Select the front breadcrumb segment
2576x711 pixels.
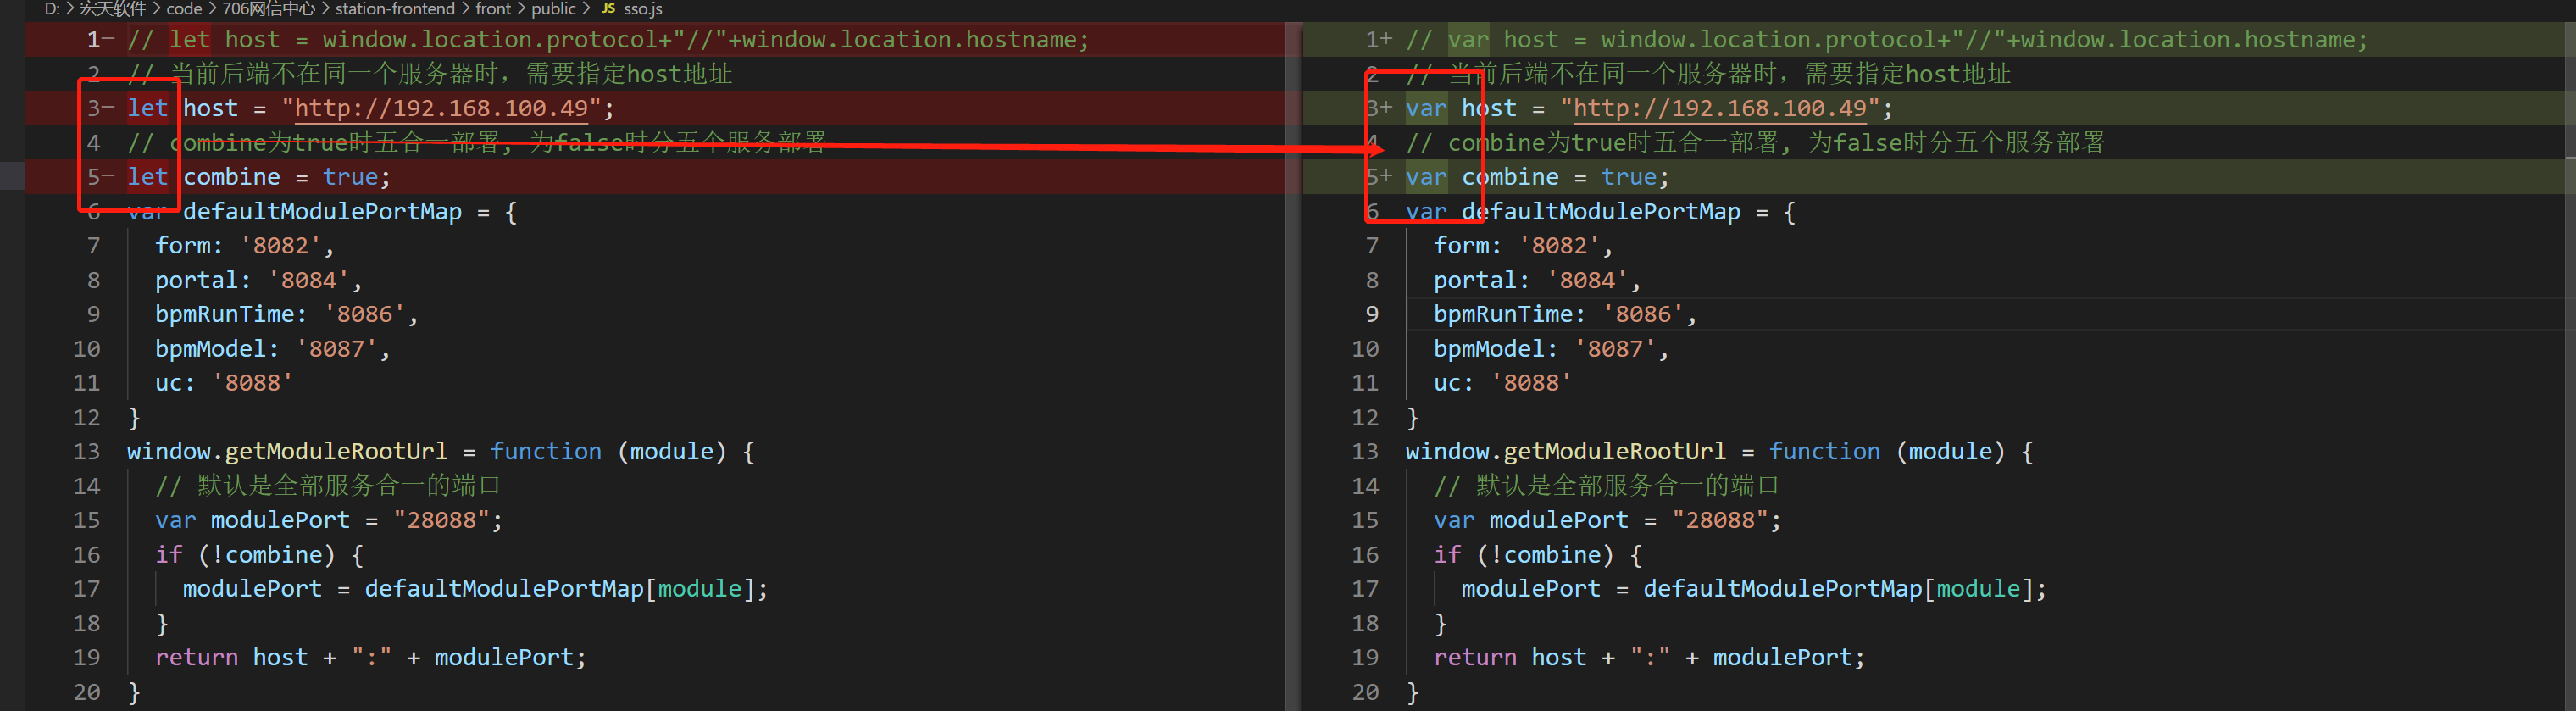tap(493, 9)
